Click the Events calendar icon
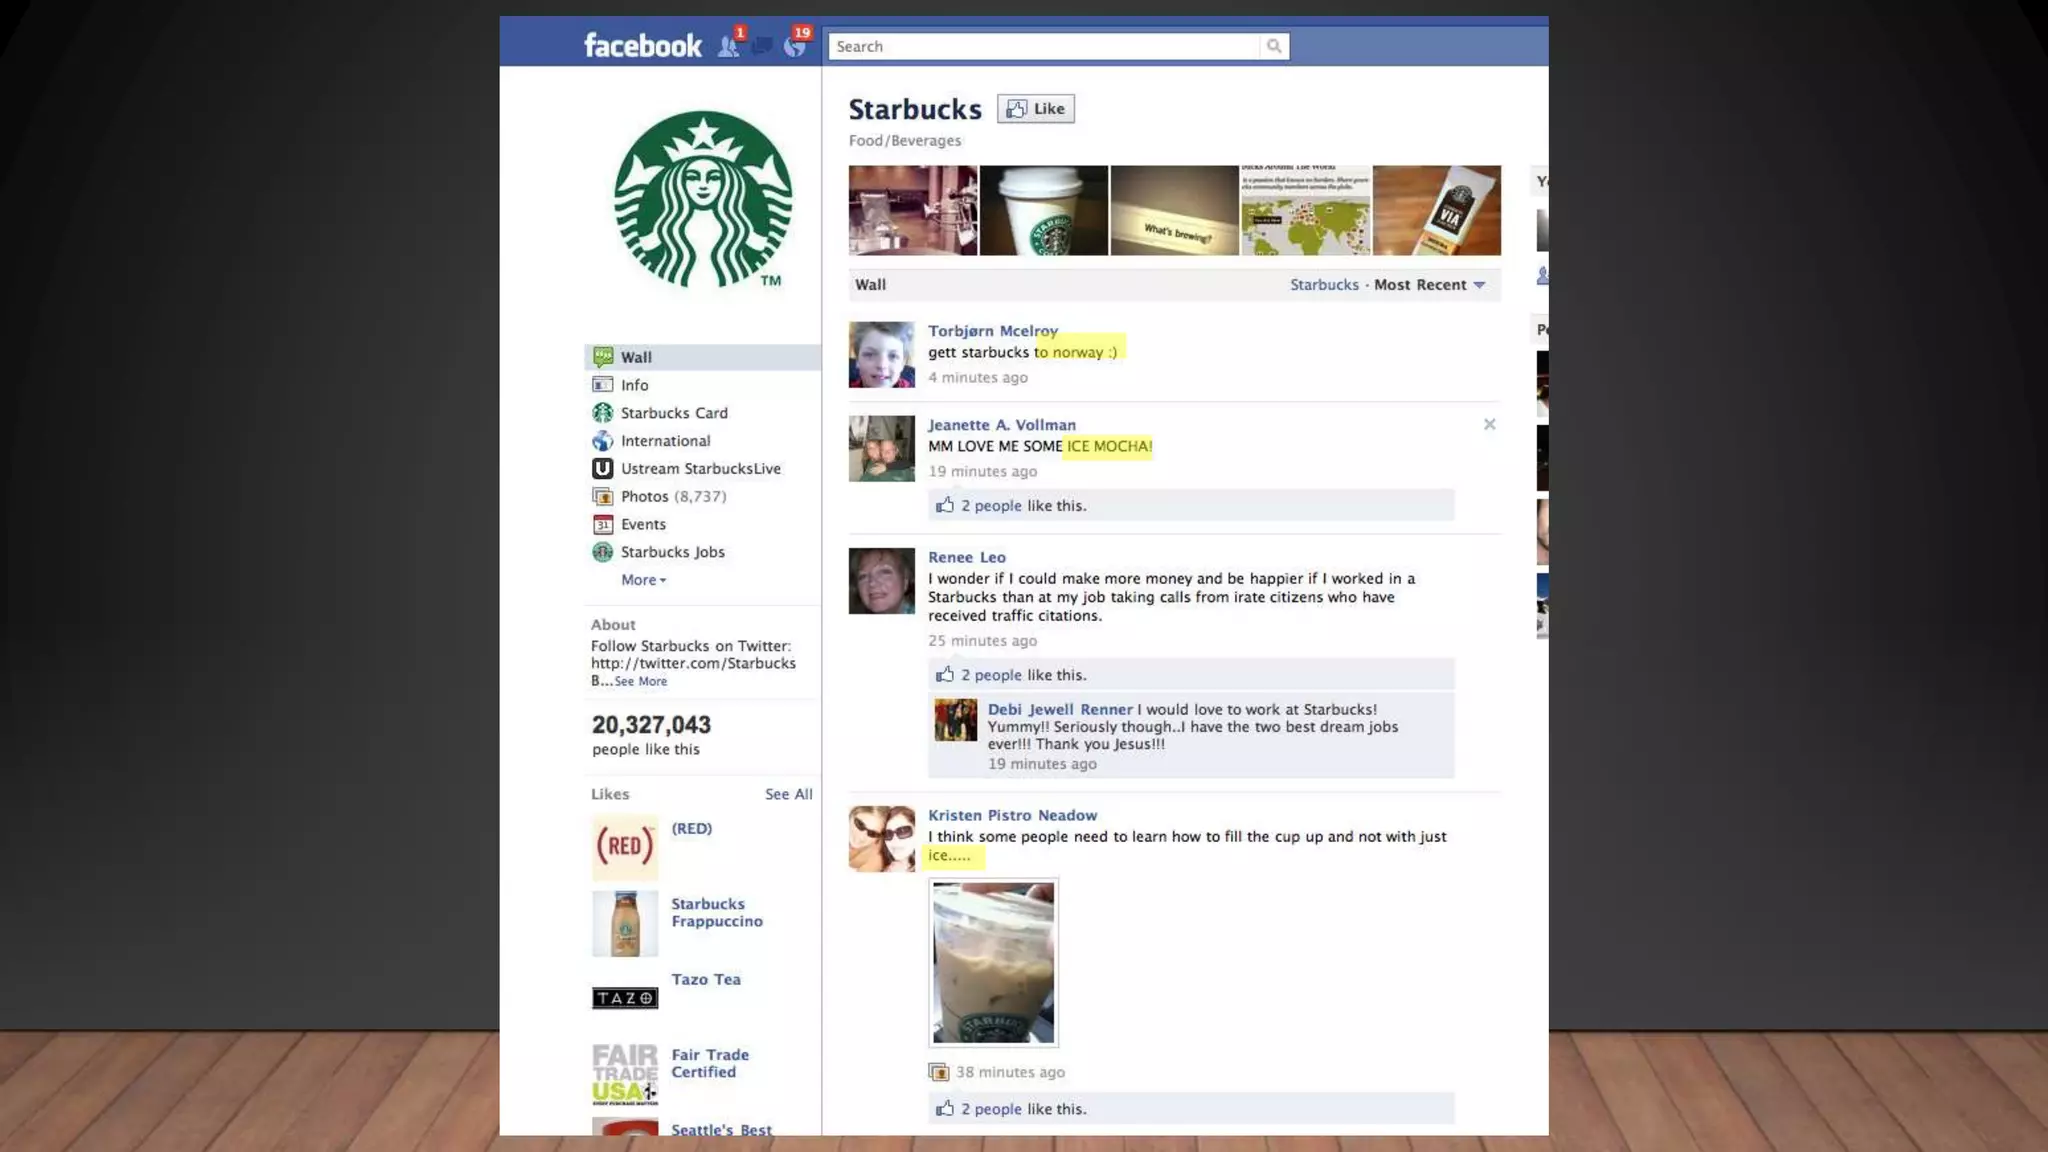Image resolution: width=2048 pixels, height=1152 pixels. 602,524
